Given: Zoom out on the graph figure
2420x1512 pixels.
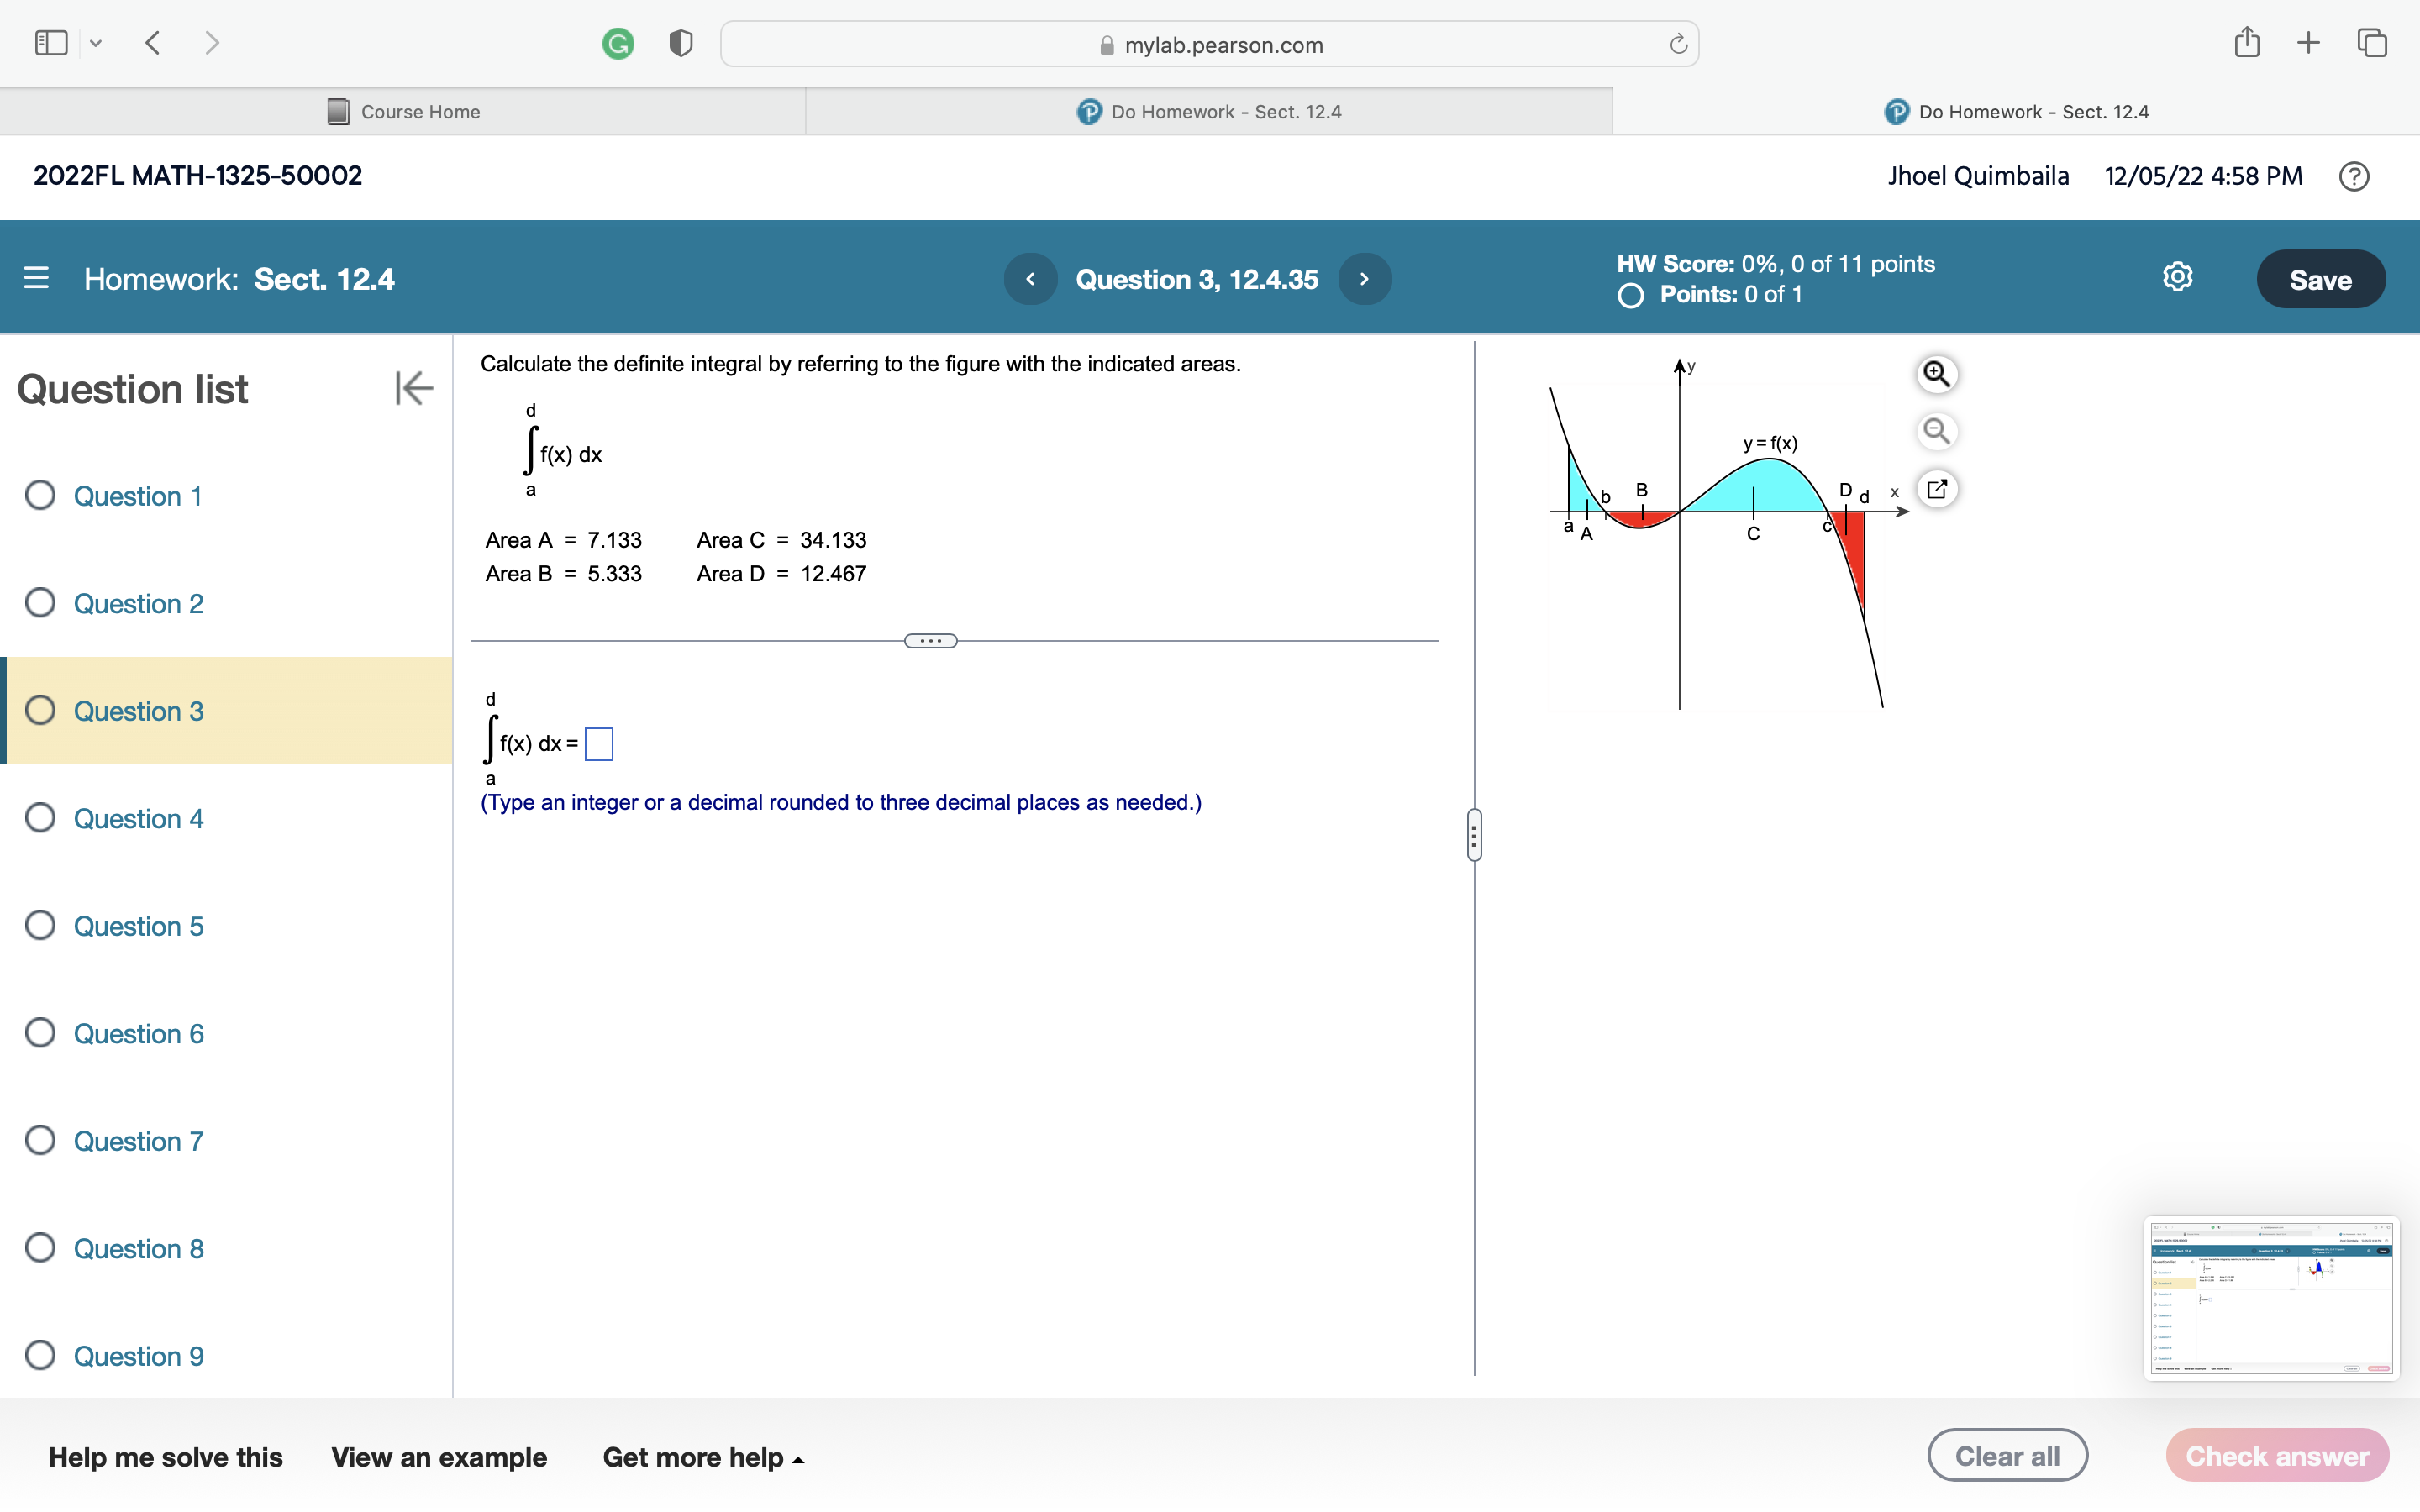Looking at the screenshot, I should coord(1937,432).
